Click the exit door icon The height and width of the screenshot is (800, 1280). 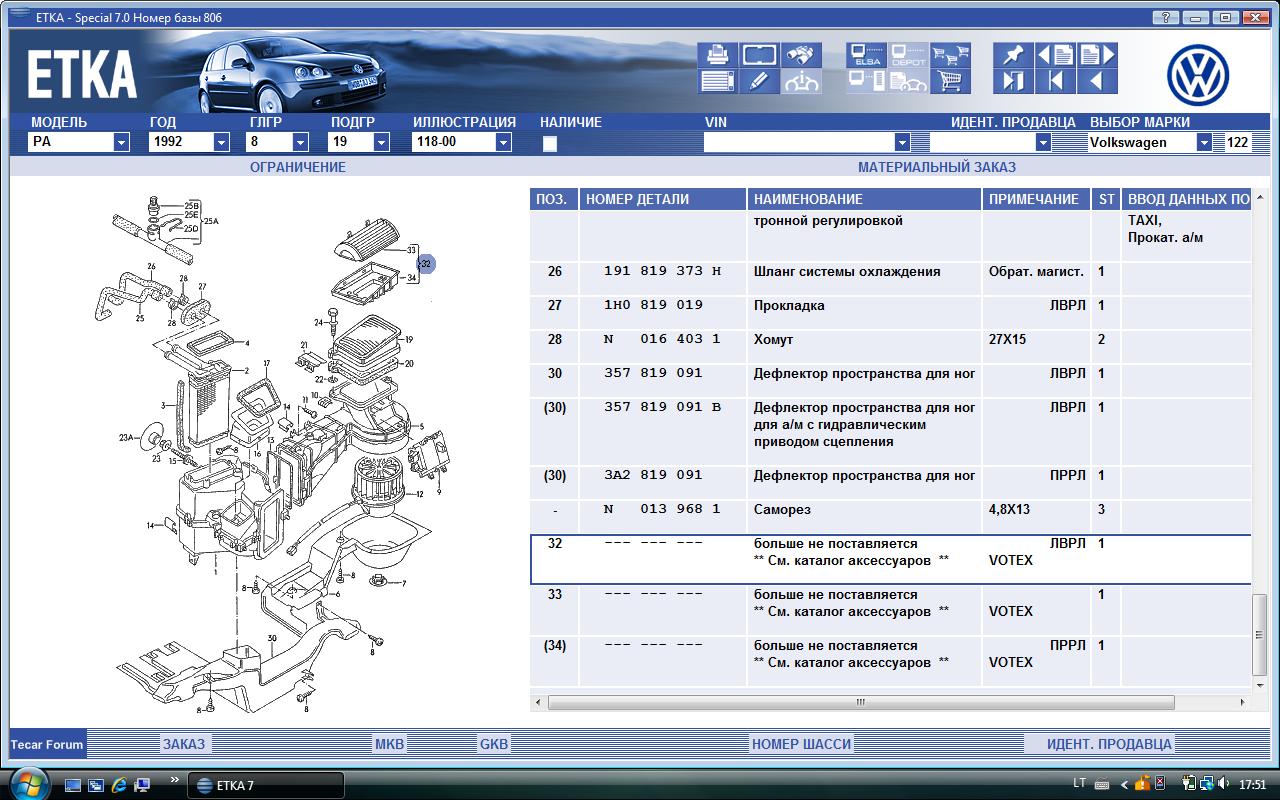coord(1013,82)
